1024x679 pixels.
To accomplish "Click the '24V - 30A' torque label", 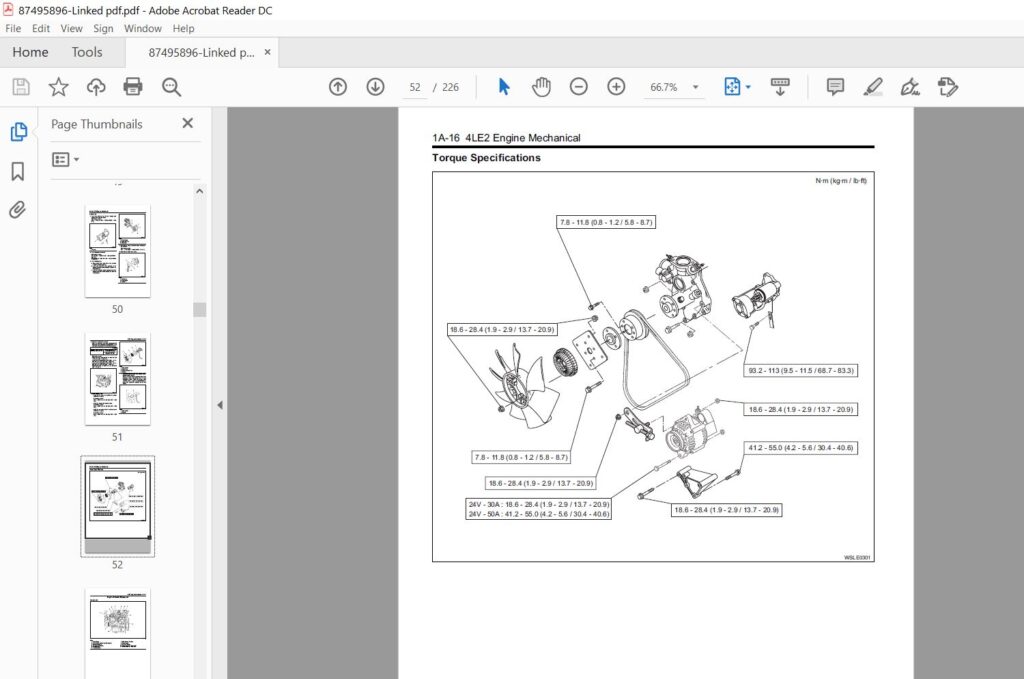I will pyautogui.click(x=539, y=504).
